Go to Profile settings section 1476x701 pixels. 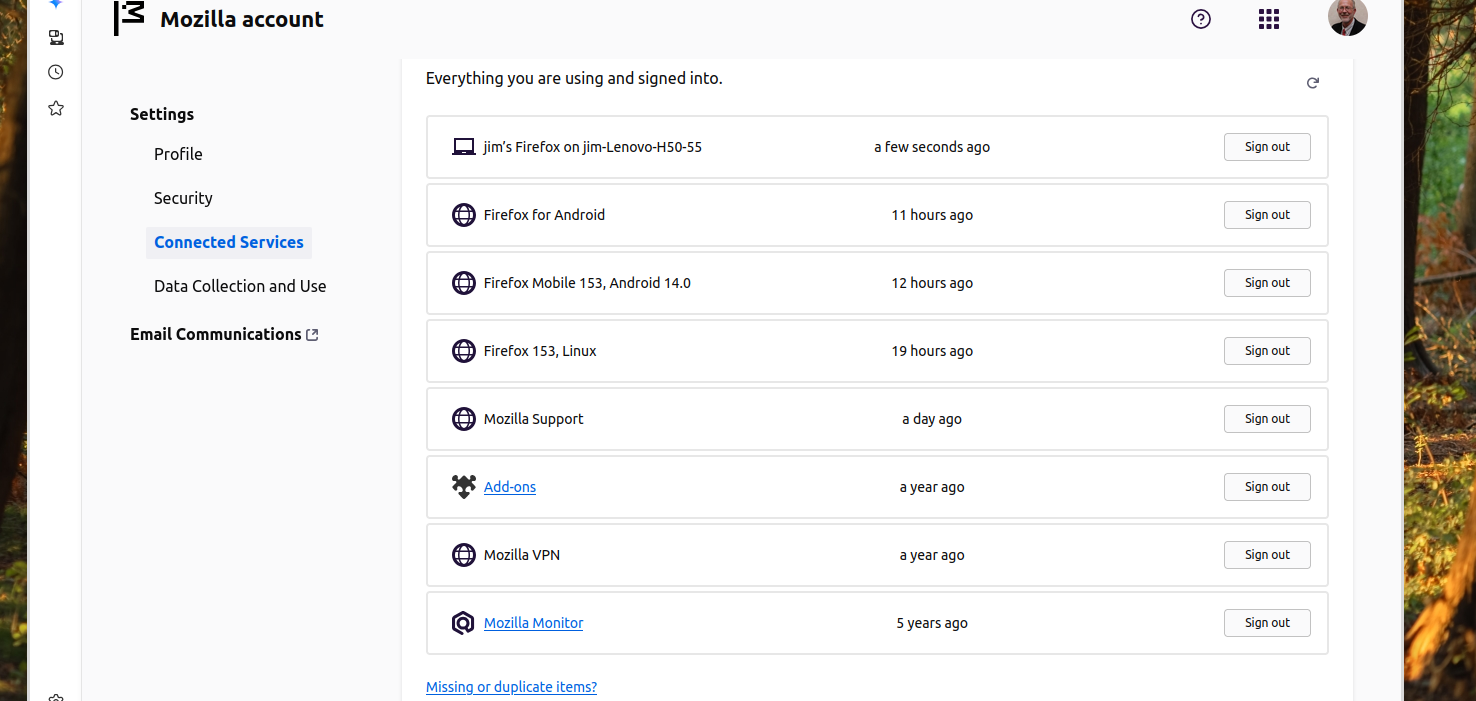(178, 154)
